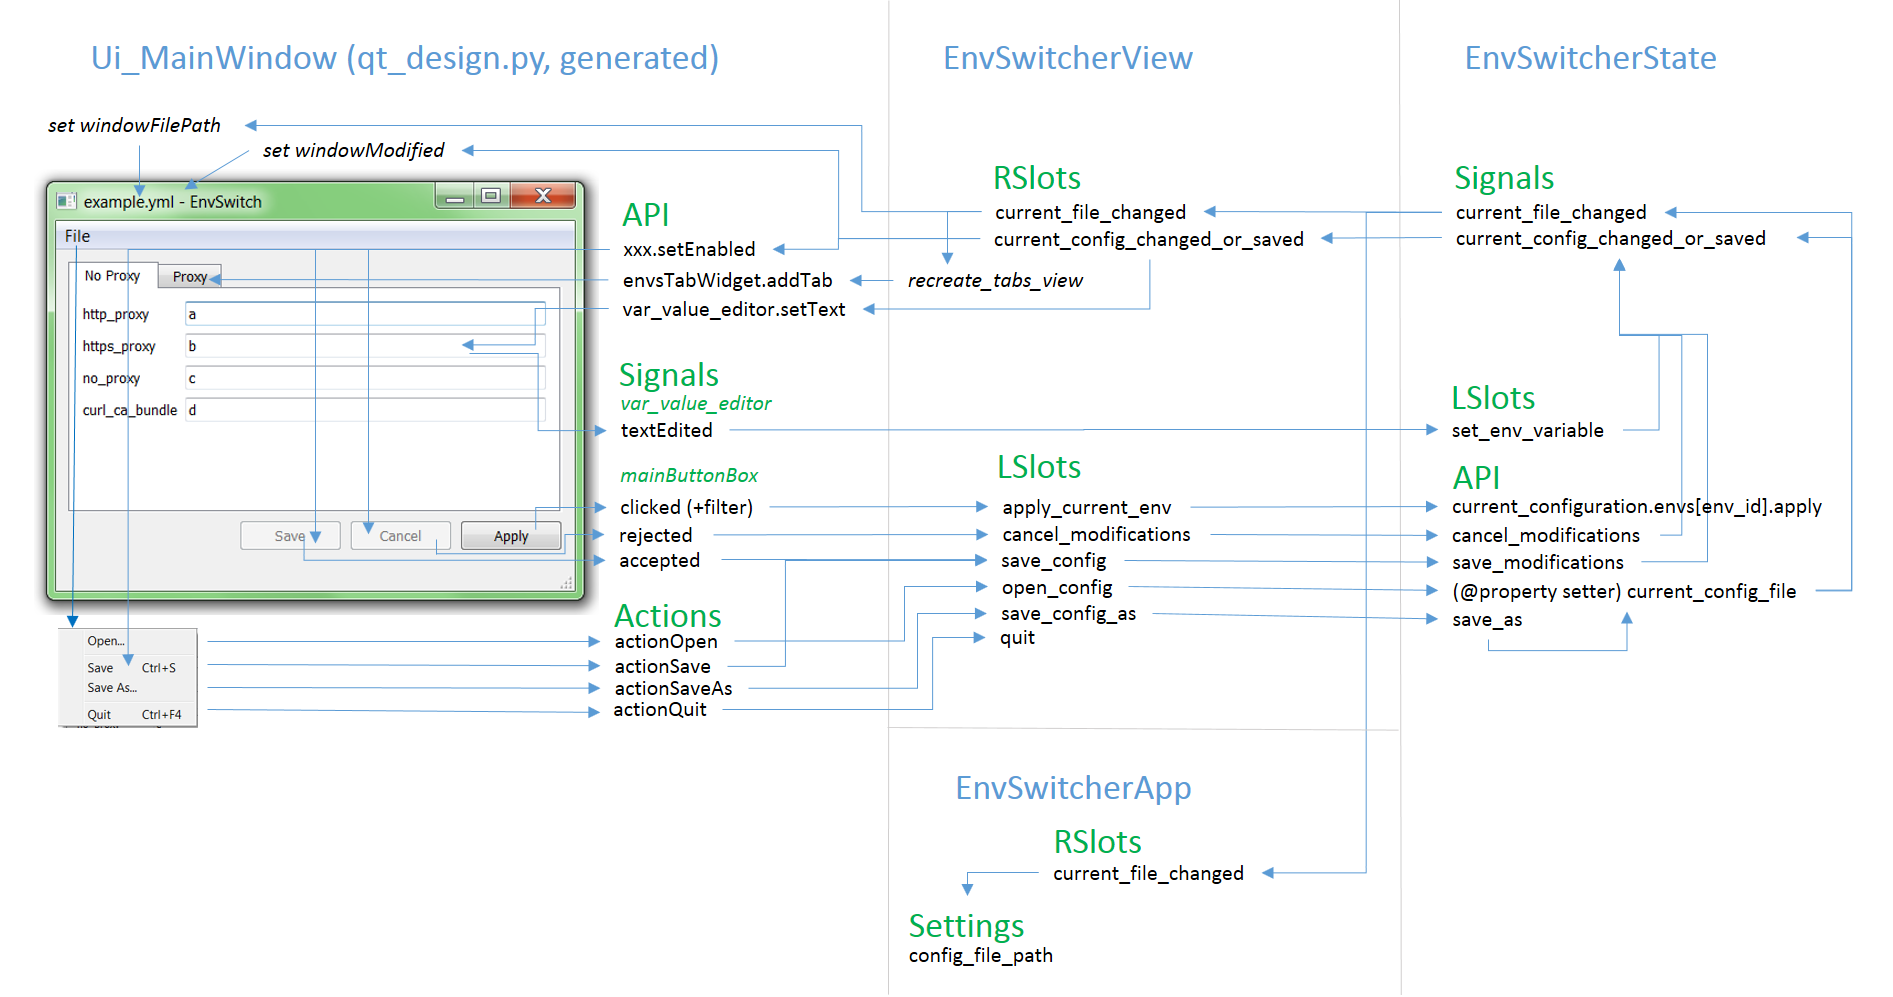1893x997 pixels.
Task: Close the EnvSwitch window
Action: pos(544,196)
